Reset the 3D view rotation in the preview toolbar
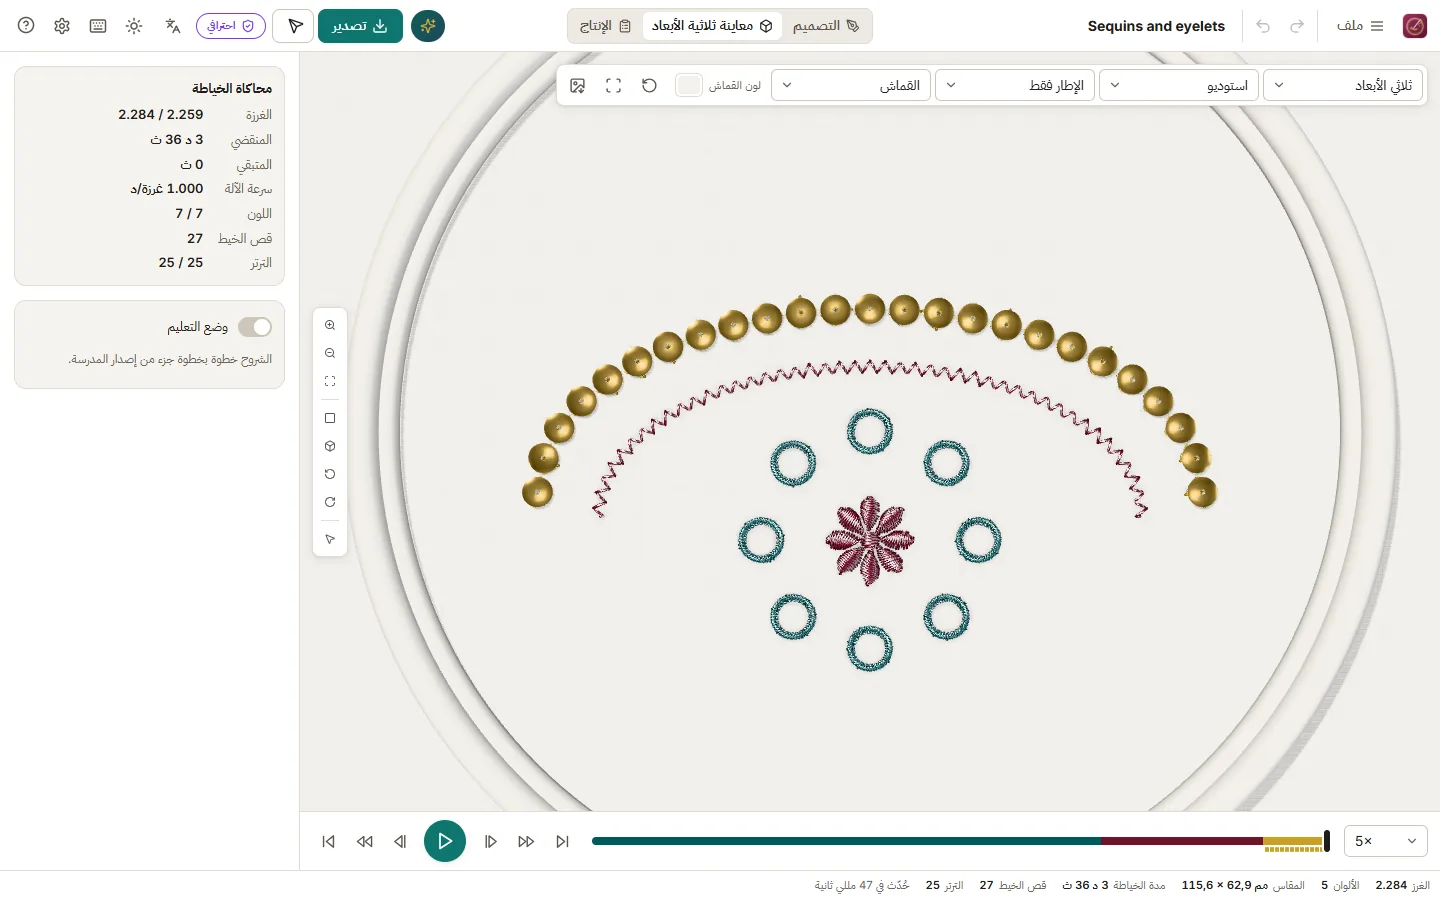This screenshot has width=1440, height=900. pyautogui.click(x=649, y=85)
